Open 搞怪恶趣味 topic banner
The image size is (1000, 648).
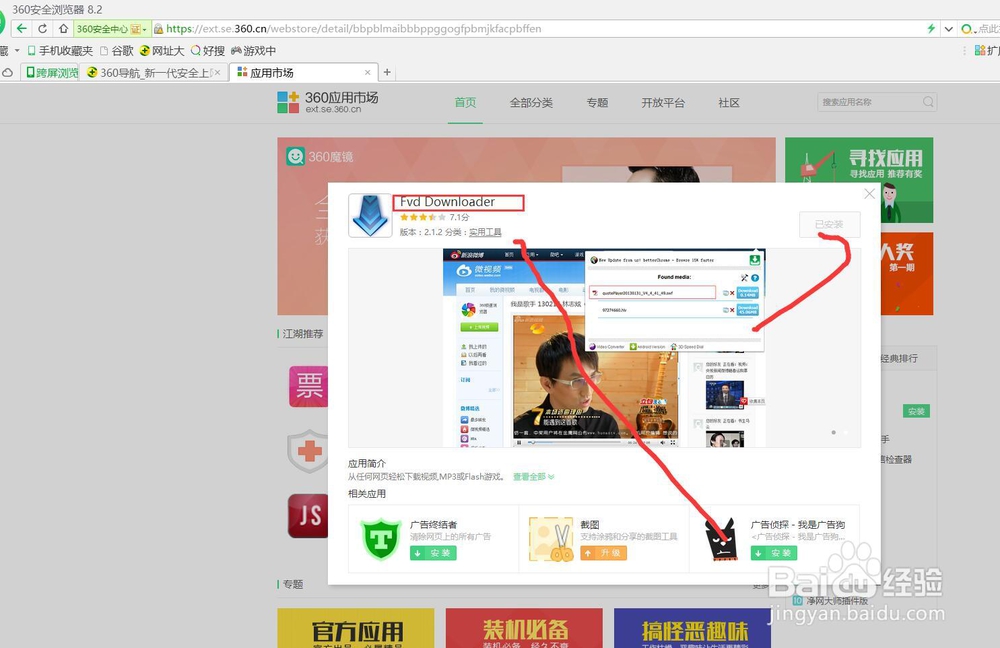(x=692, y=628)
